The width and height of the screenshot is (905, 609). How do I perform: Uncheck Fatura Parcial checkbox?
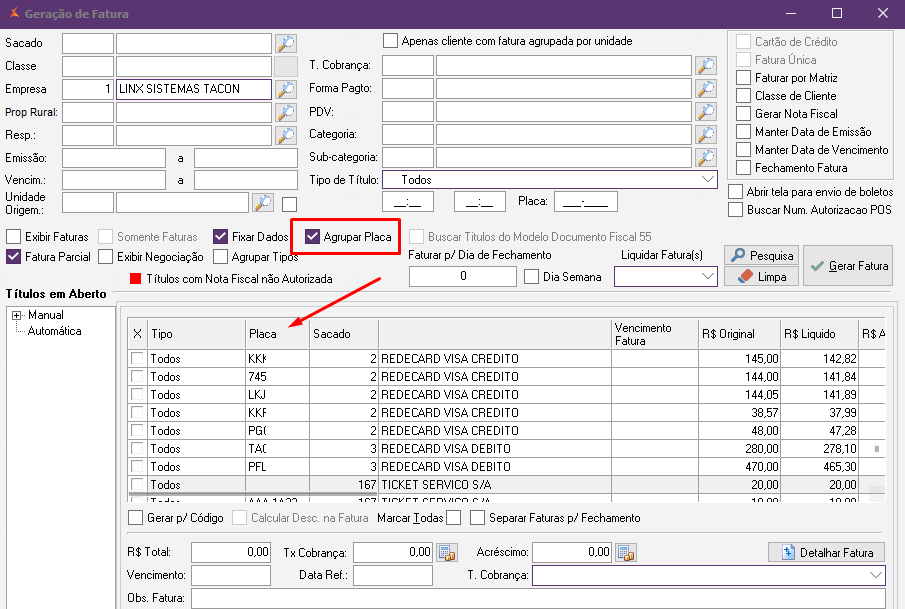click(13, 256)
